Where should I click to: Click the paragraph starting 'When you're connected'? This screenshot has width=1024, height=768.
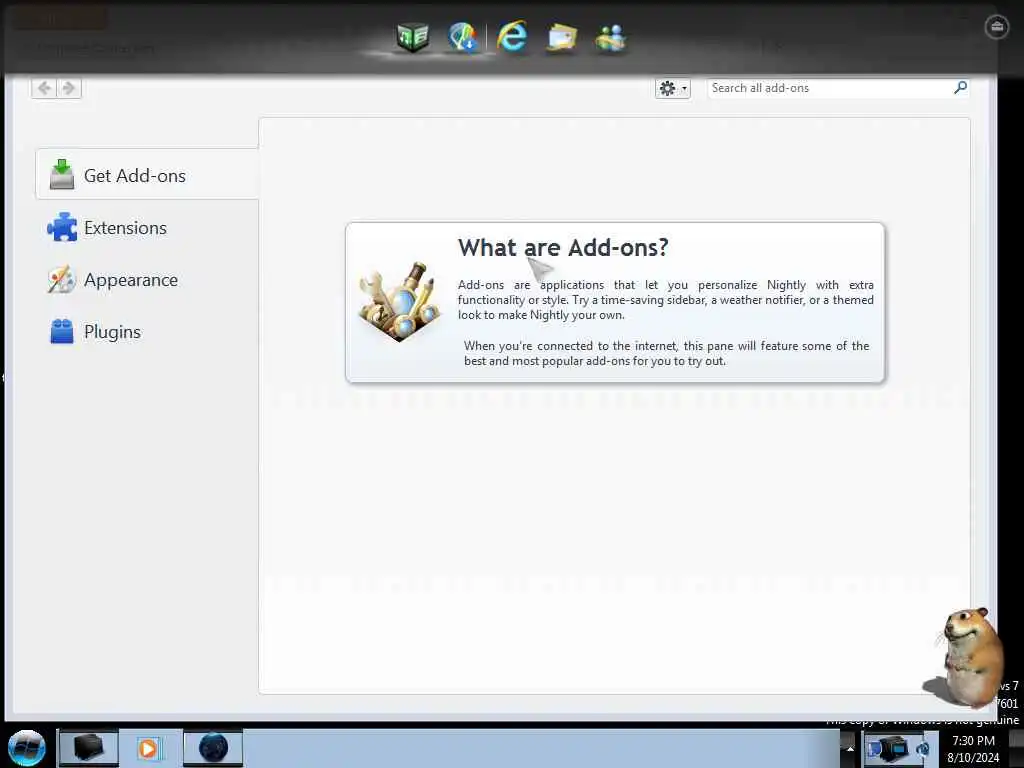pyautogui.click(x=666, y=353)
